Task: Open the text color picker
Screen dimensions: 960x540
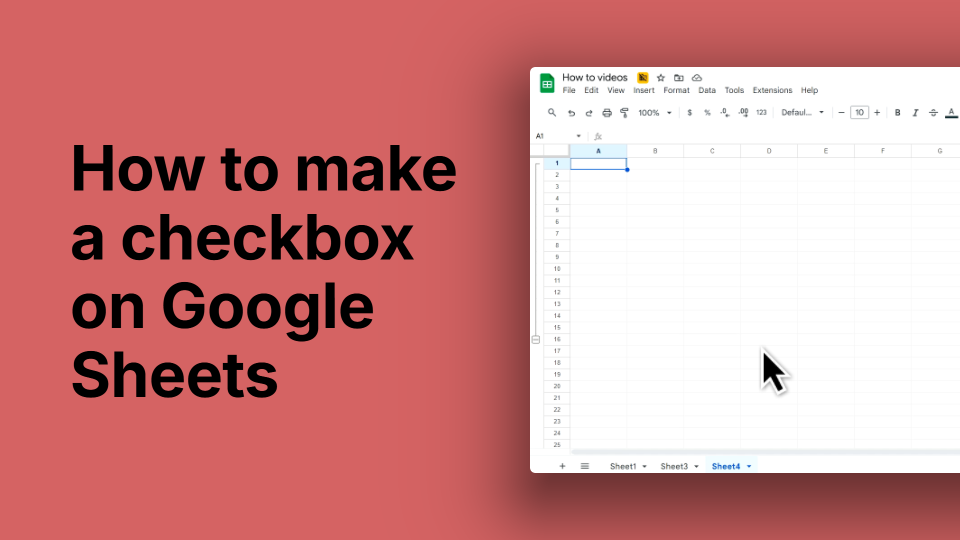Action: coord(951,113)
